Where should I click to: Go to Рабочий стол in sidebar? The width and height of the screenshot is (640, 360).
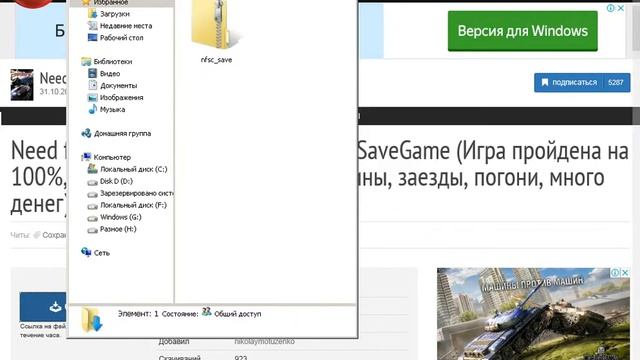pyautogui.click(x=122, y=38)
